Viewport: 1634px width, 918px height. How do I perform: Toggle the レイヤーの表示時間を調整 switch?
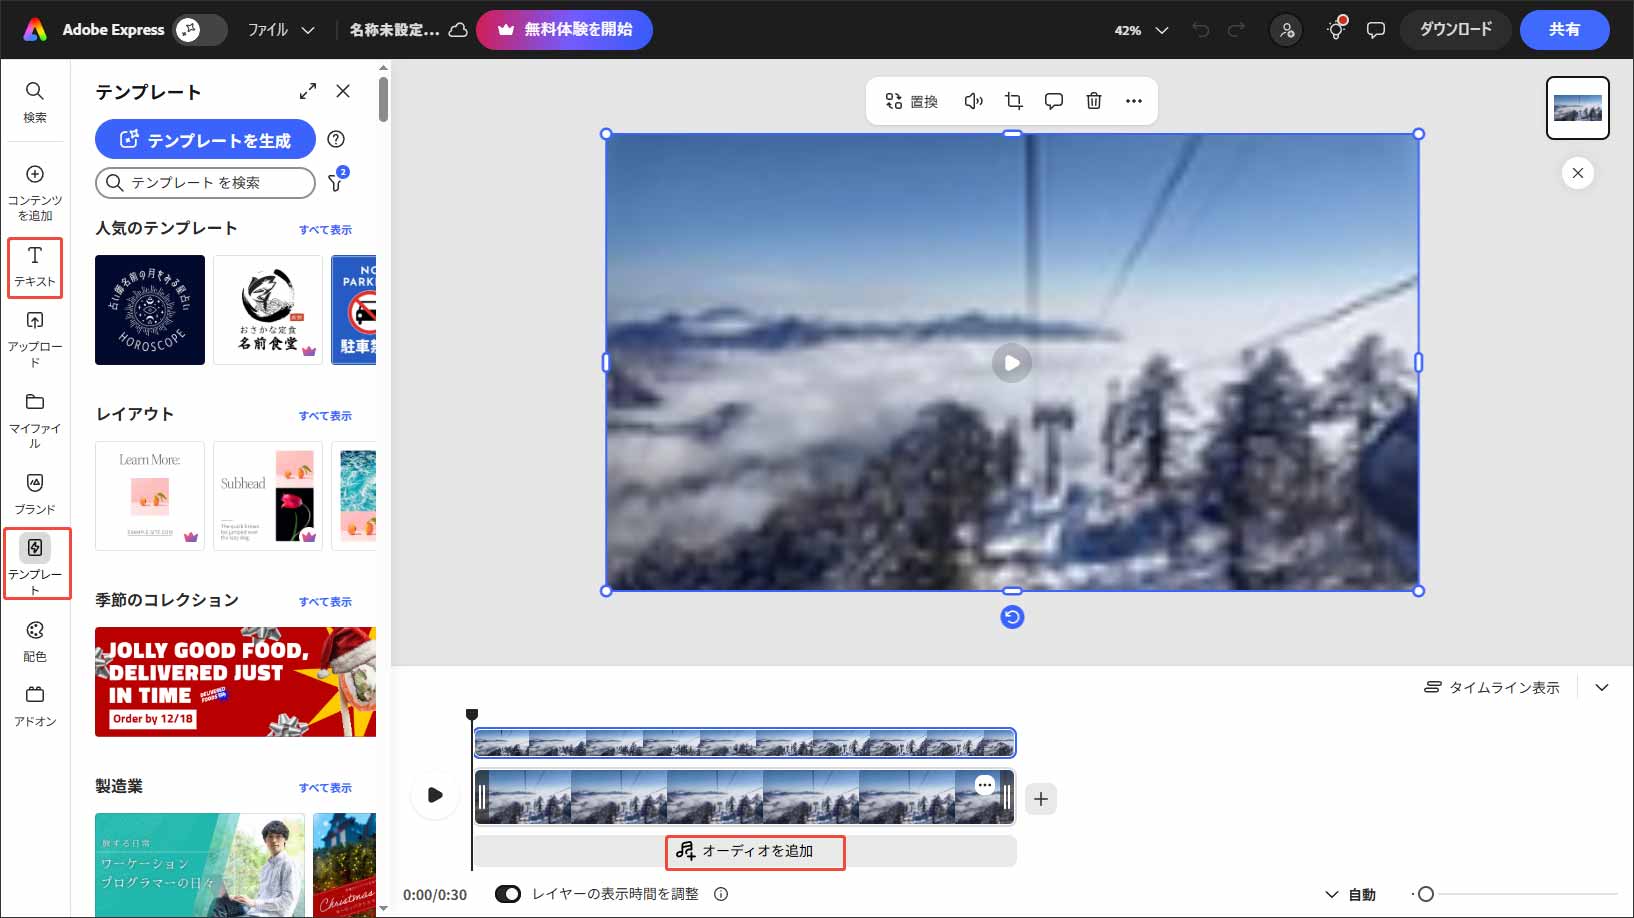(x=510, y=894)
